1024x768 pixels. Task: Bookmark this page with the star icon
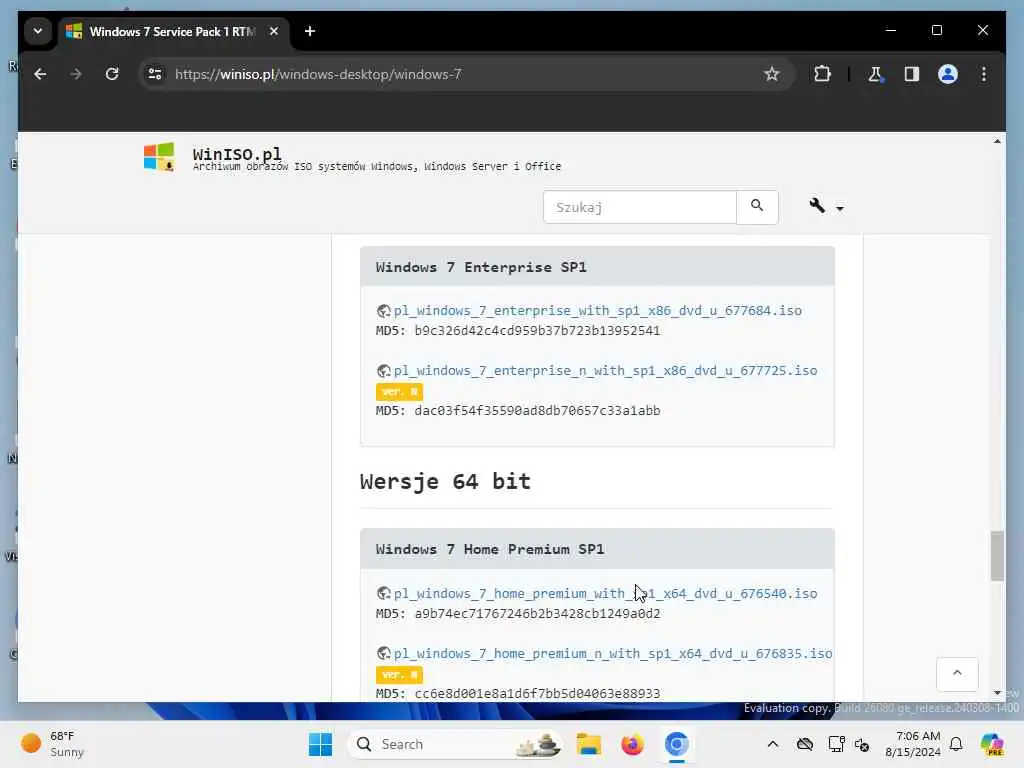pos(771,74)
